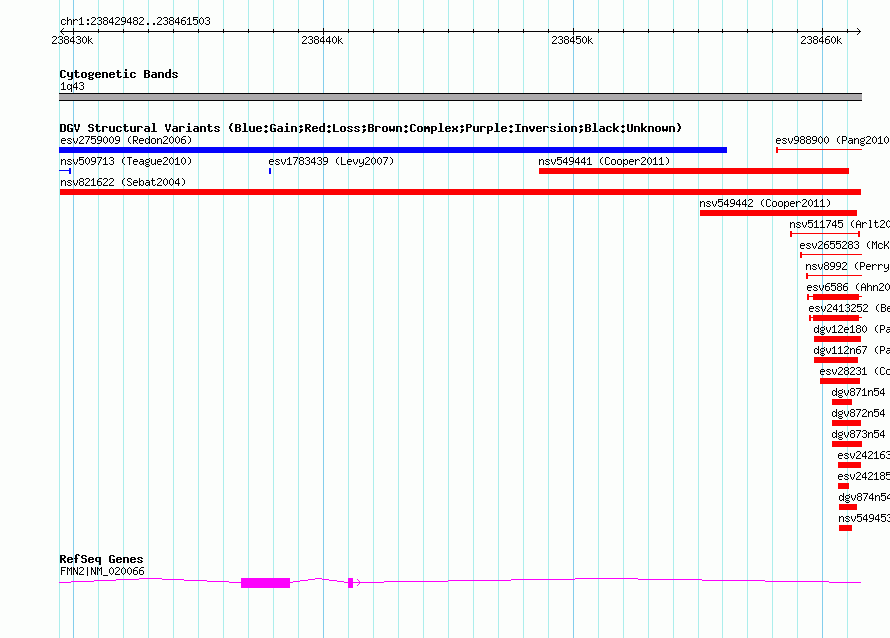Screen dimensions: 890x638
Task: Select the gray 1q43 cytogenetic band bar
Action: tap(460, 97)
